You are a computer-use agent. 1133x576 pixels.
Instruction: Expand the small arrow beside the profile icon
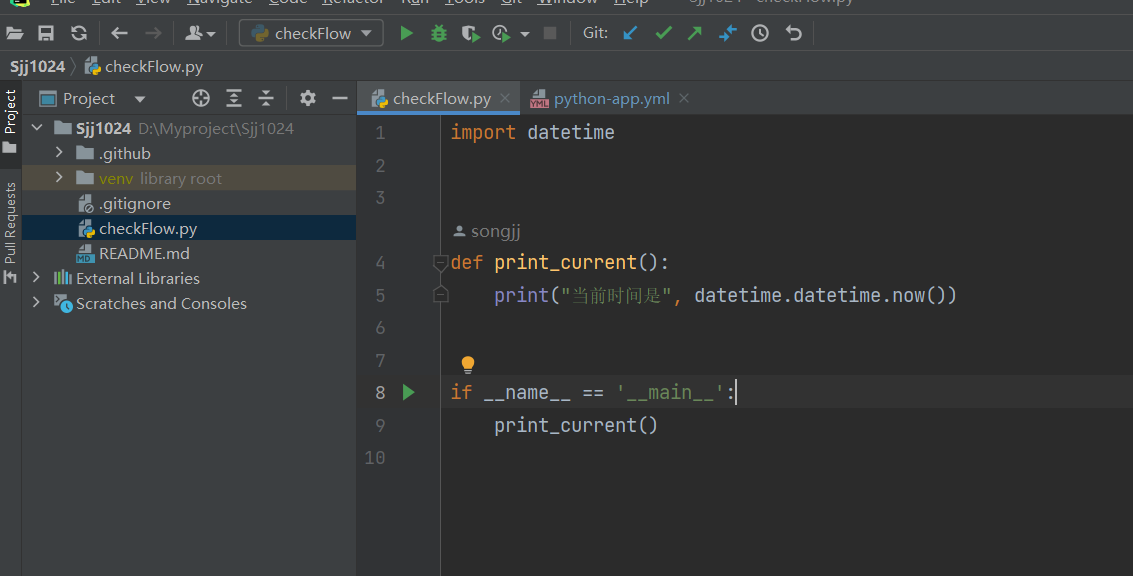coord(525,34)
